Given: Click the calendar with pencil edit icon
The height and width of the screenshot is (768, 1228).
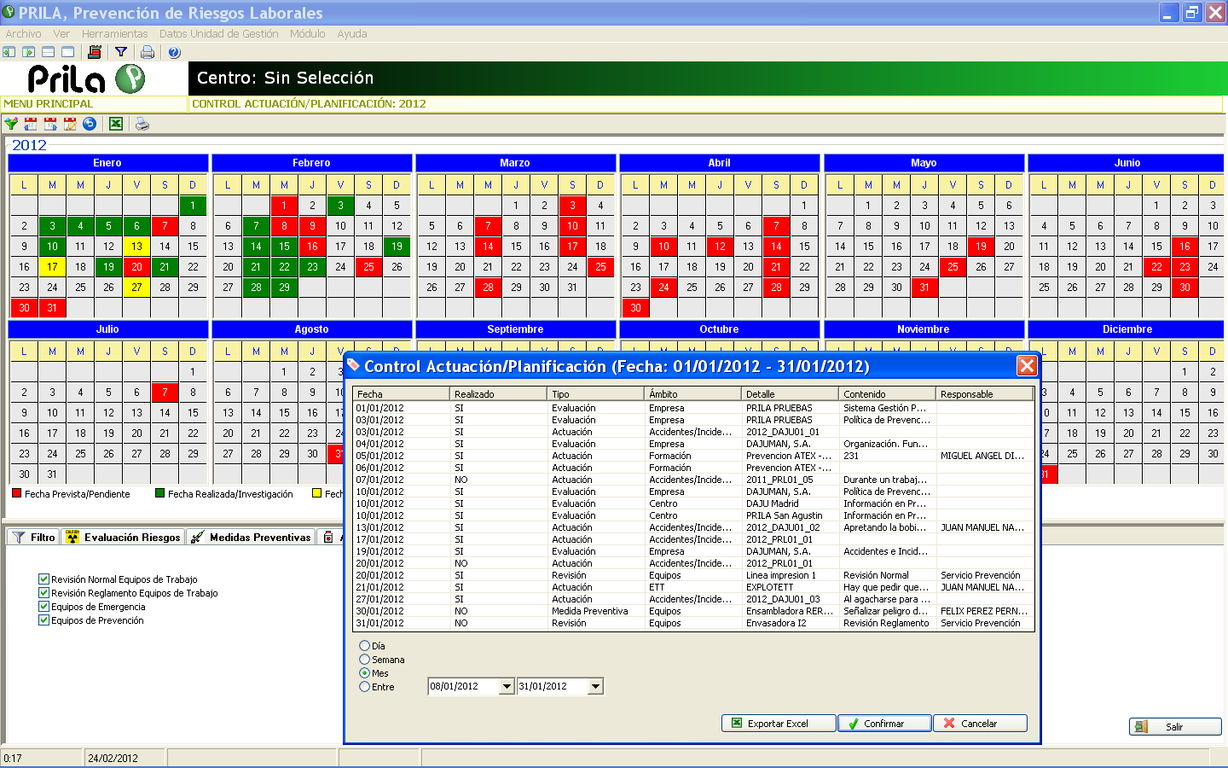Looking at the screenshot, I should [70, 124].
